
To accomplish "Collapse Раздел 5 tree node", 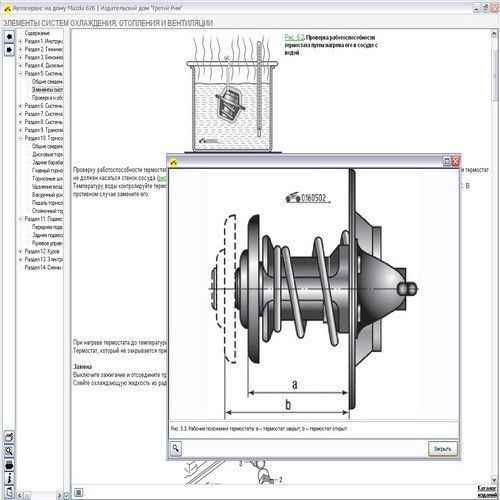I will [21, 74].
